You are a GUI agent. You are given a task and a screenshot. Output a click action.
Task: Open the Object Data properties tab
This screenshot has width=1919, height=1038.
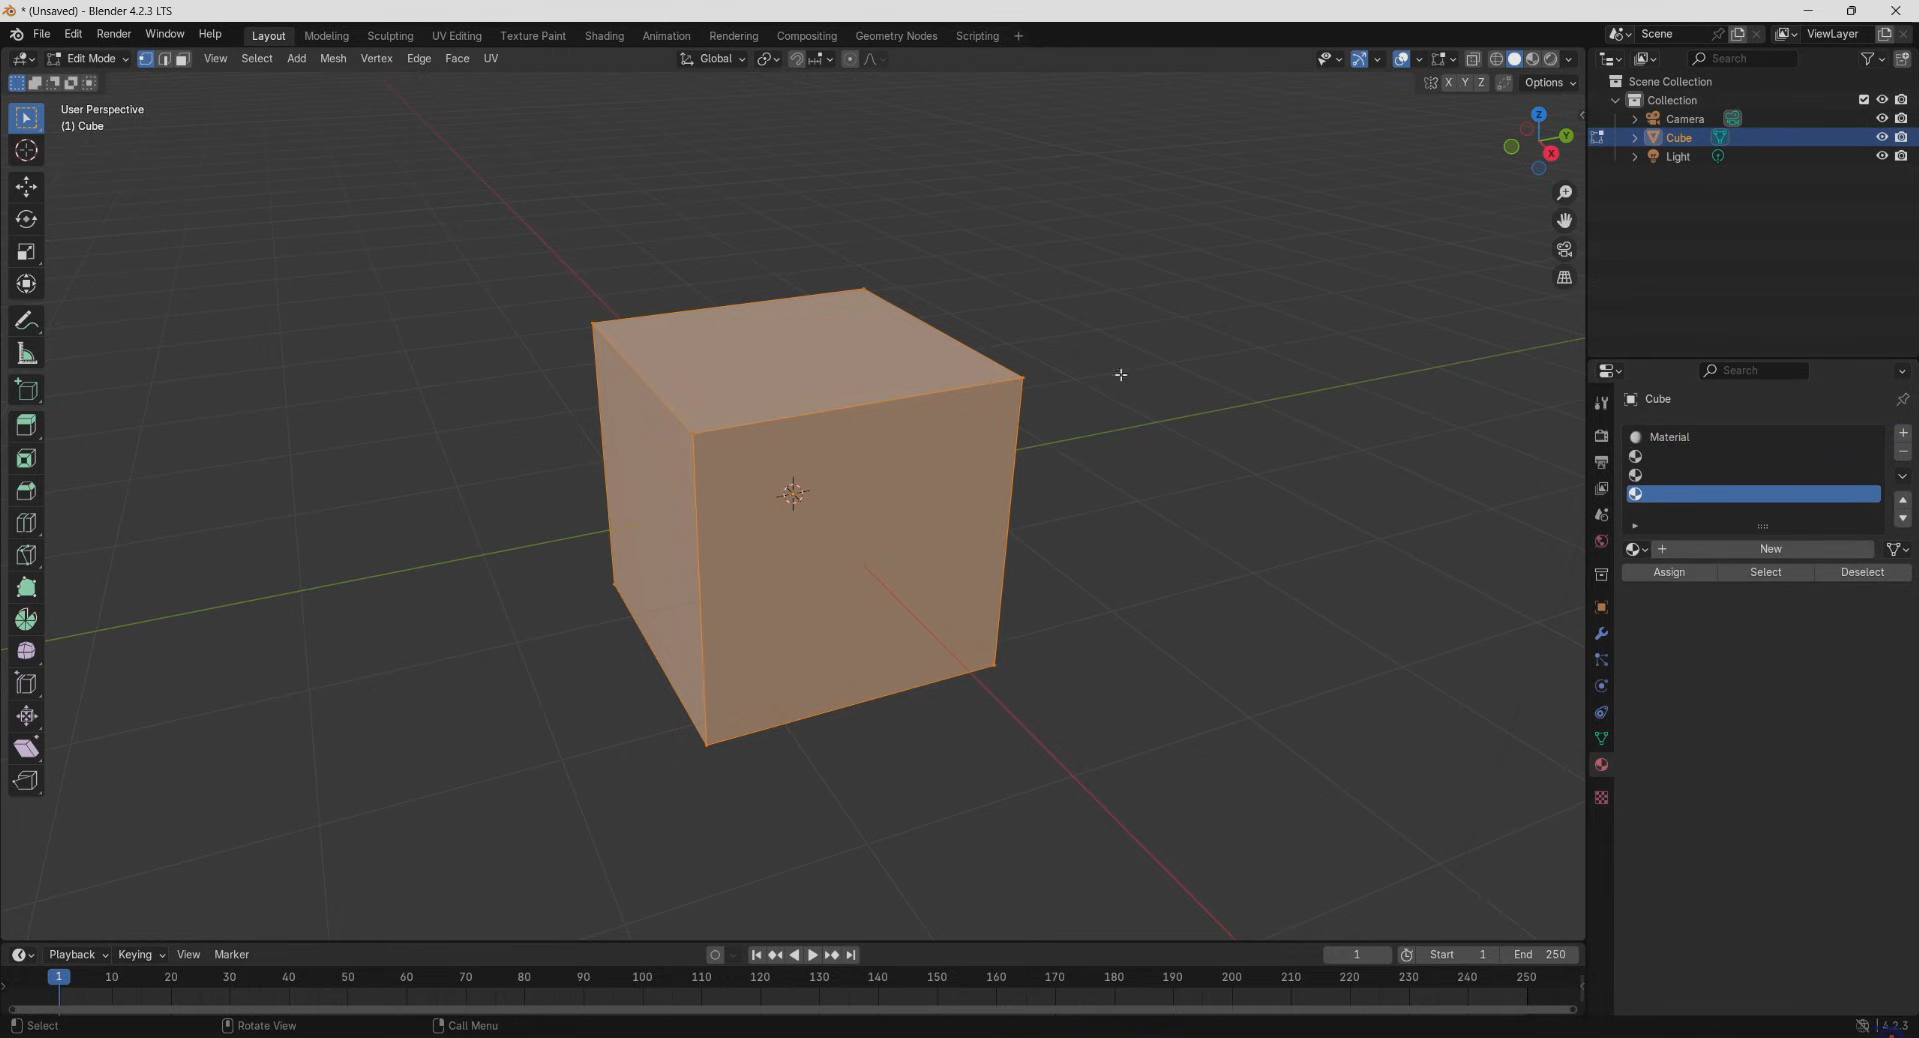(x=1601, y=738)
